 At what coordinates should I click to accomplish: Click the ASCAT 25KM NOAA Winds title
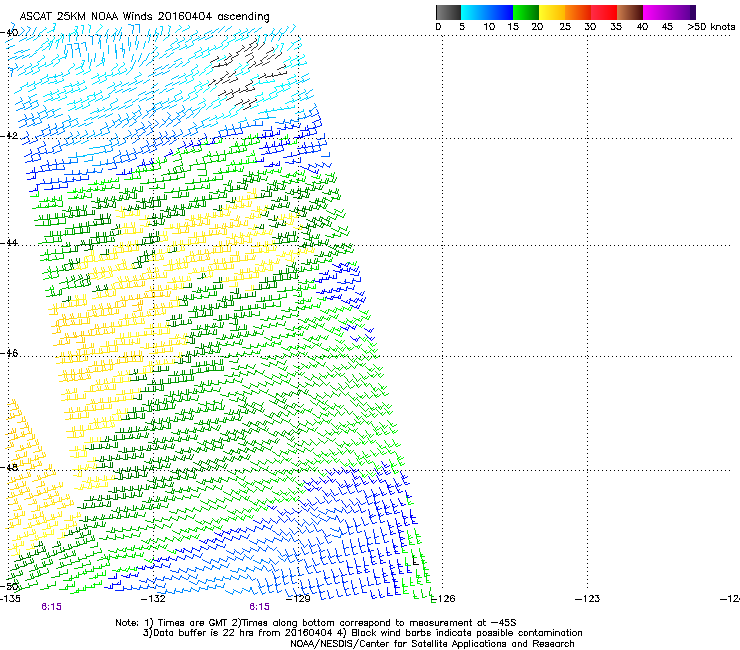click(x=144, y=17)
